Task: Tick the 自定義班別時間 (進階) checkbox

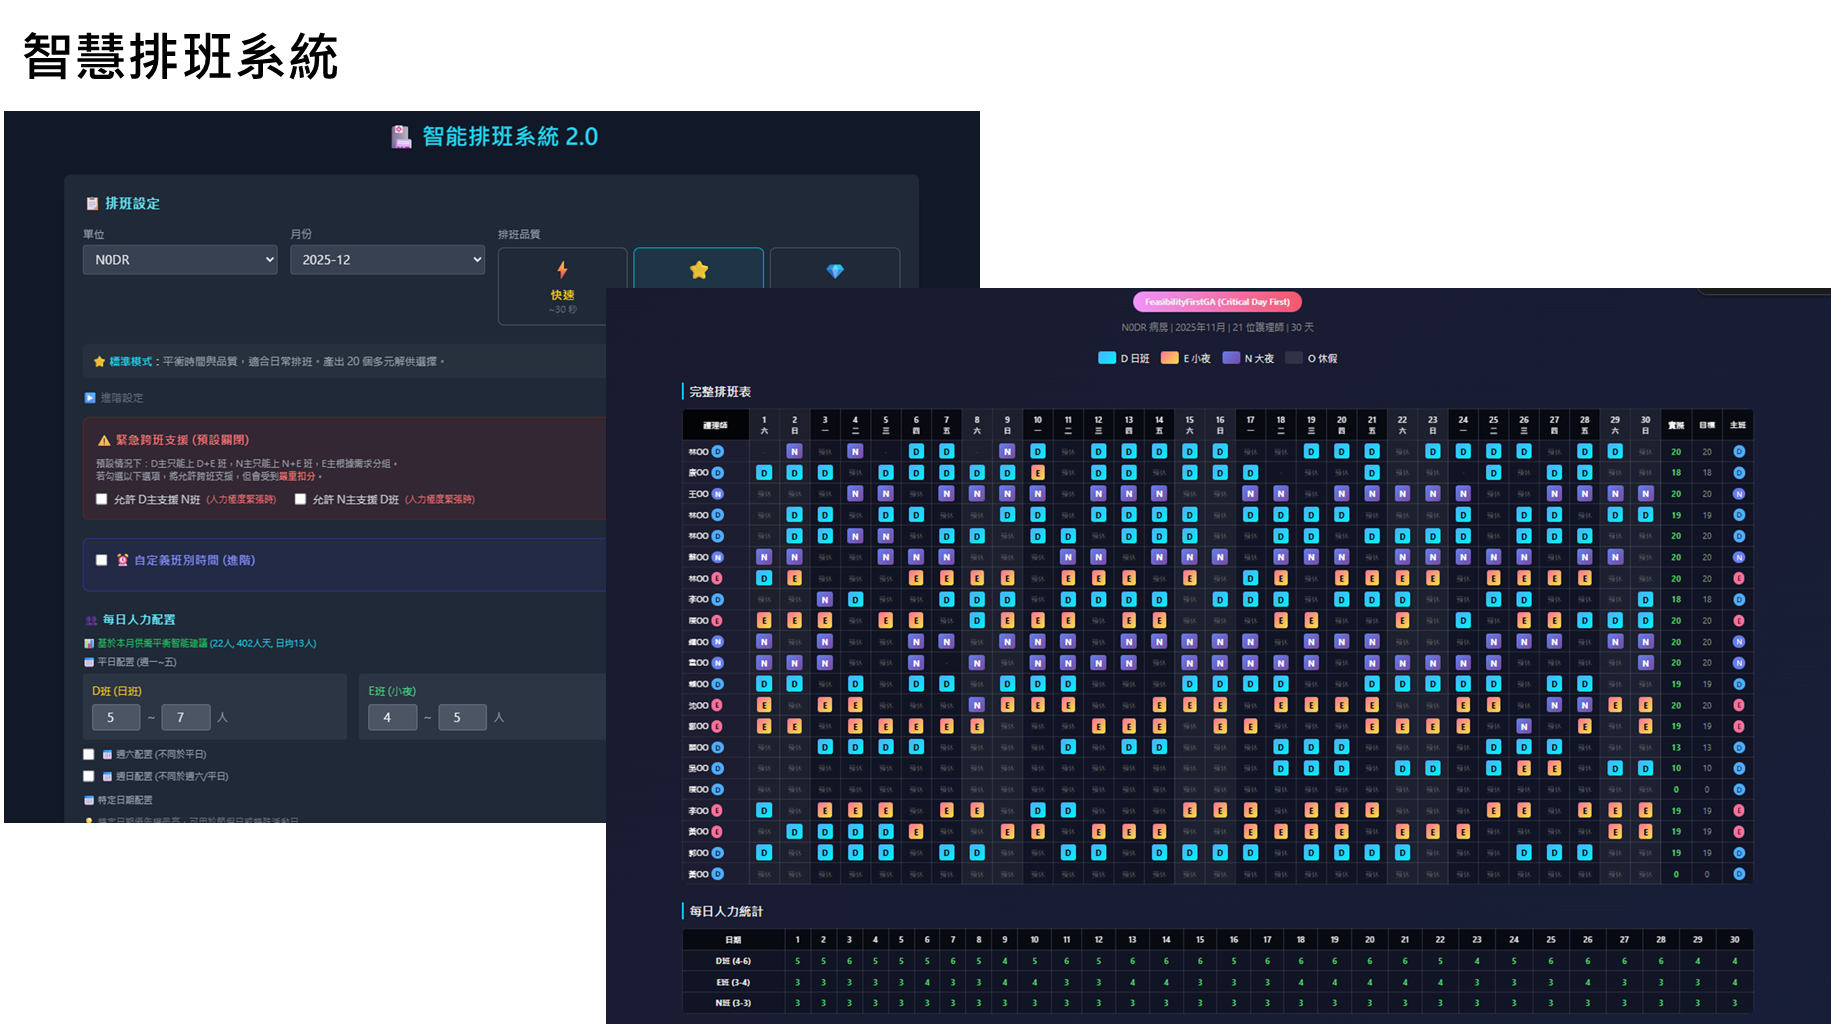Action: click(101, 560)
